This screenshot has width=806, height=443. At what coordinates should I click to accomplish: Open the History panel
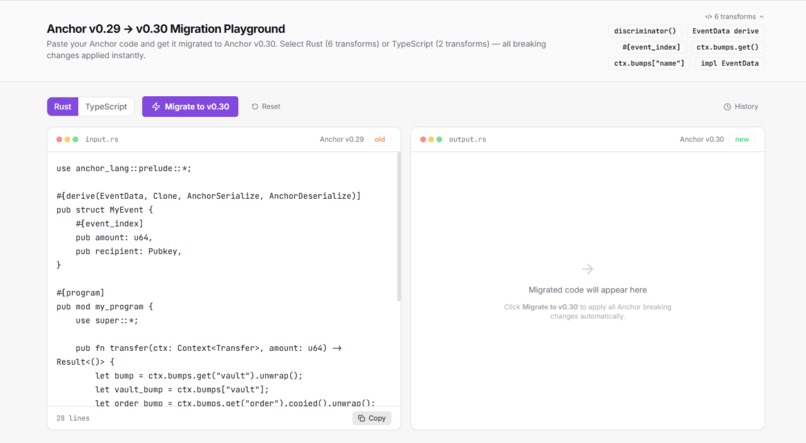[x=741, y=106]
